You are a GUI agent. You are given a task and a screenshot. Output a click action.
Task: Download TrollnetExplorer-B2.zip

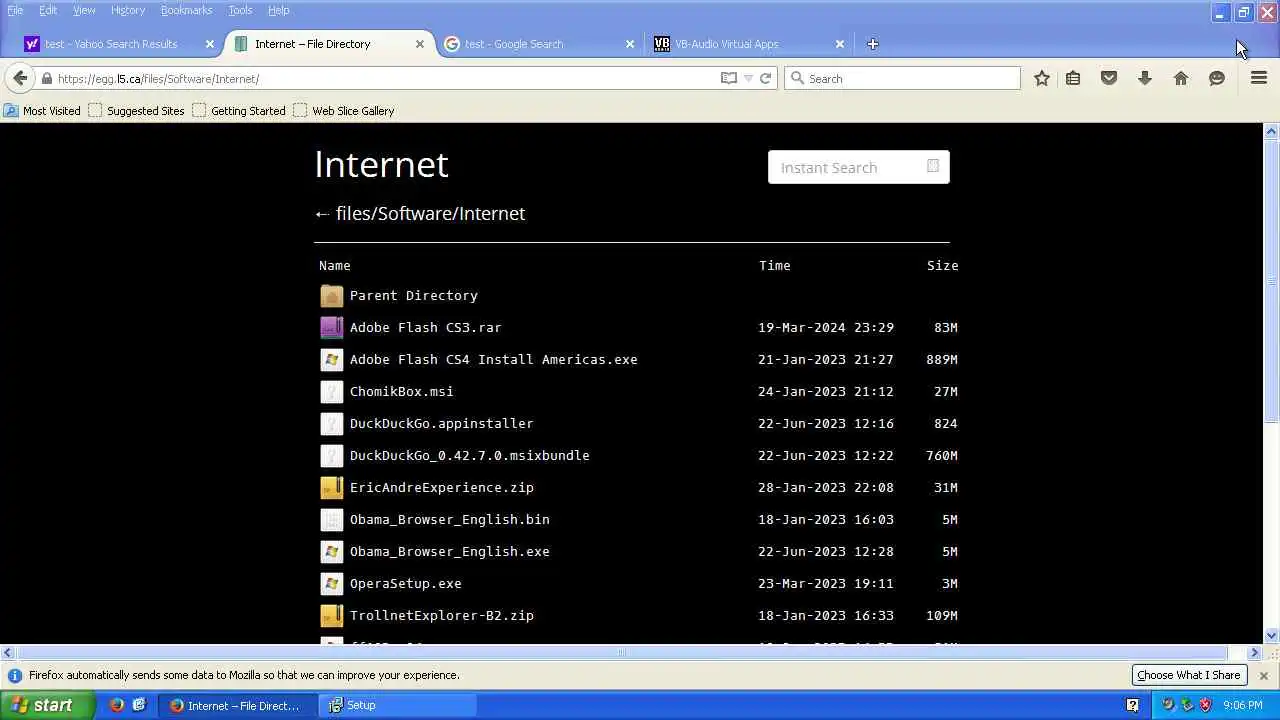[442, 616]
